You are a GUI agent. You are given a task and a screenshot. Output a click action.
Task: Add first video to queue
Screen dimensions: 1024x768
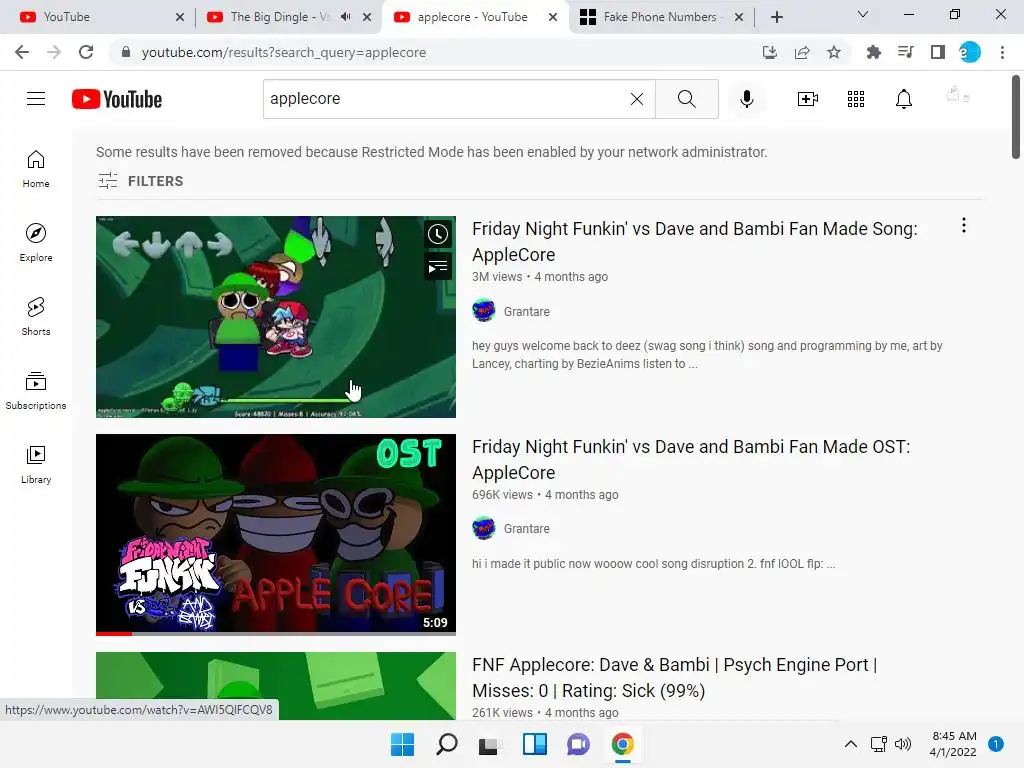(x=438, y=266)
